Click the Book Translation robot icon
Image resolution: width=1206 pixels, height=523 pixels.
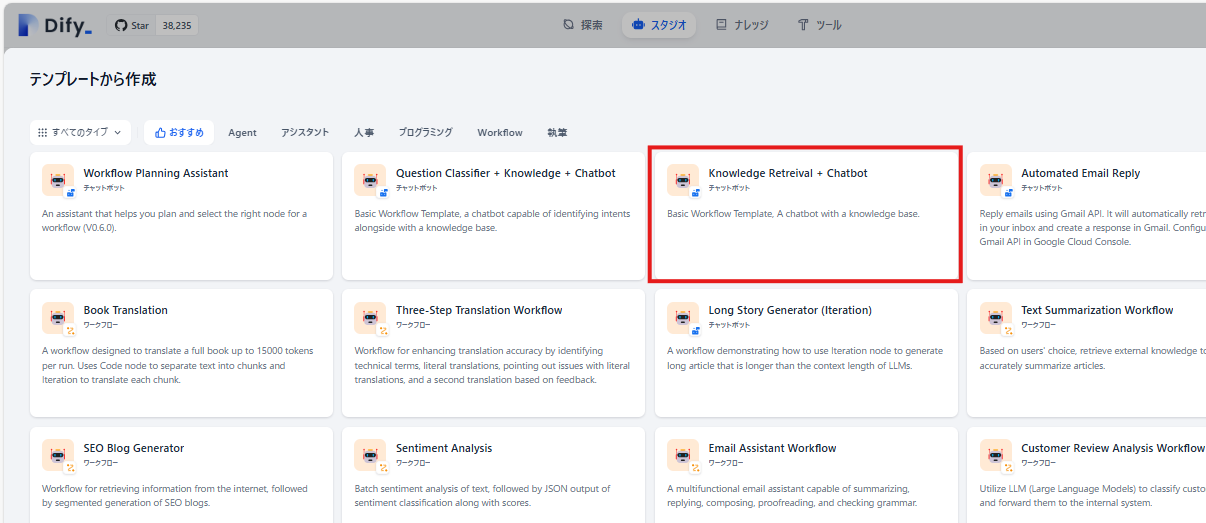pyautogui.click(x=58, y=317)
